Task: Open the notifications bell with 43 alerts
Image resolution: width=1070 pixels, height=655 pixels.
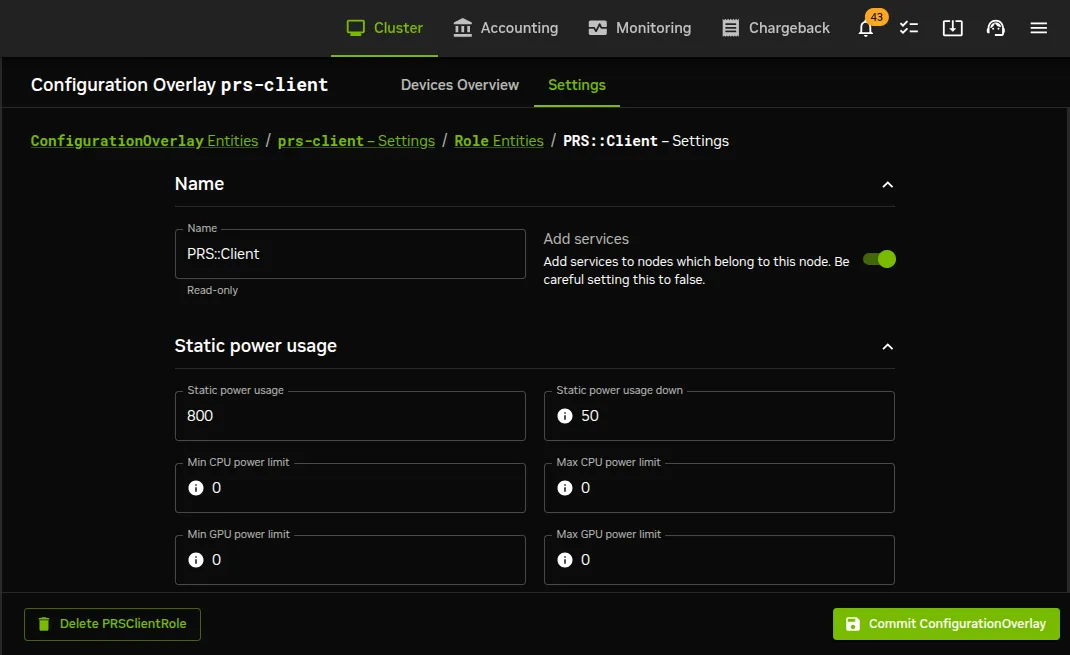Action: click(x=866, y=28)
